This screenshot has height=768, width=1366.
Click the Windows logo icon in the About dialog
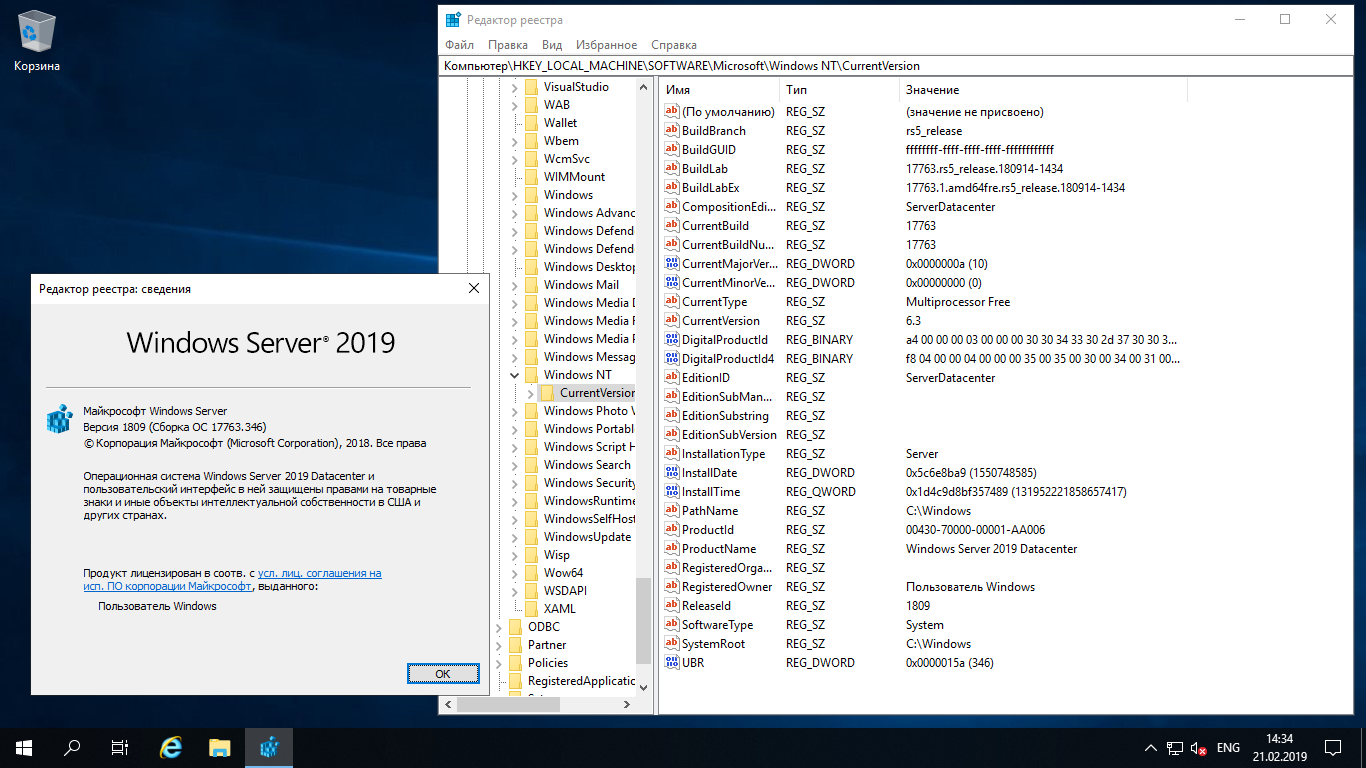60,418
